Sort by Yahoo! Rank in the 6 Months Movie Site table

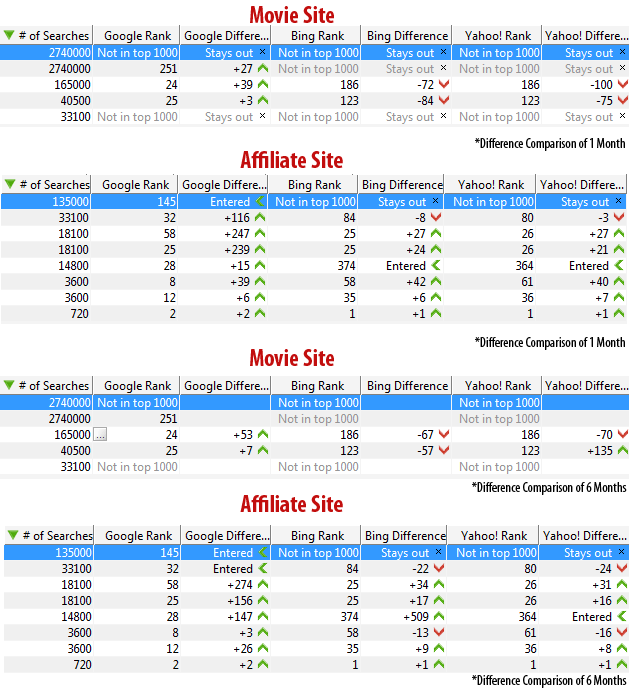(497, 386)
